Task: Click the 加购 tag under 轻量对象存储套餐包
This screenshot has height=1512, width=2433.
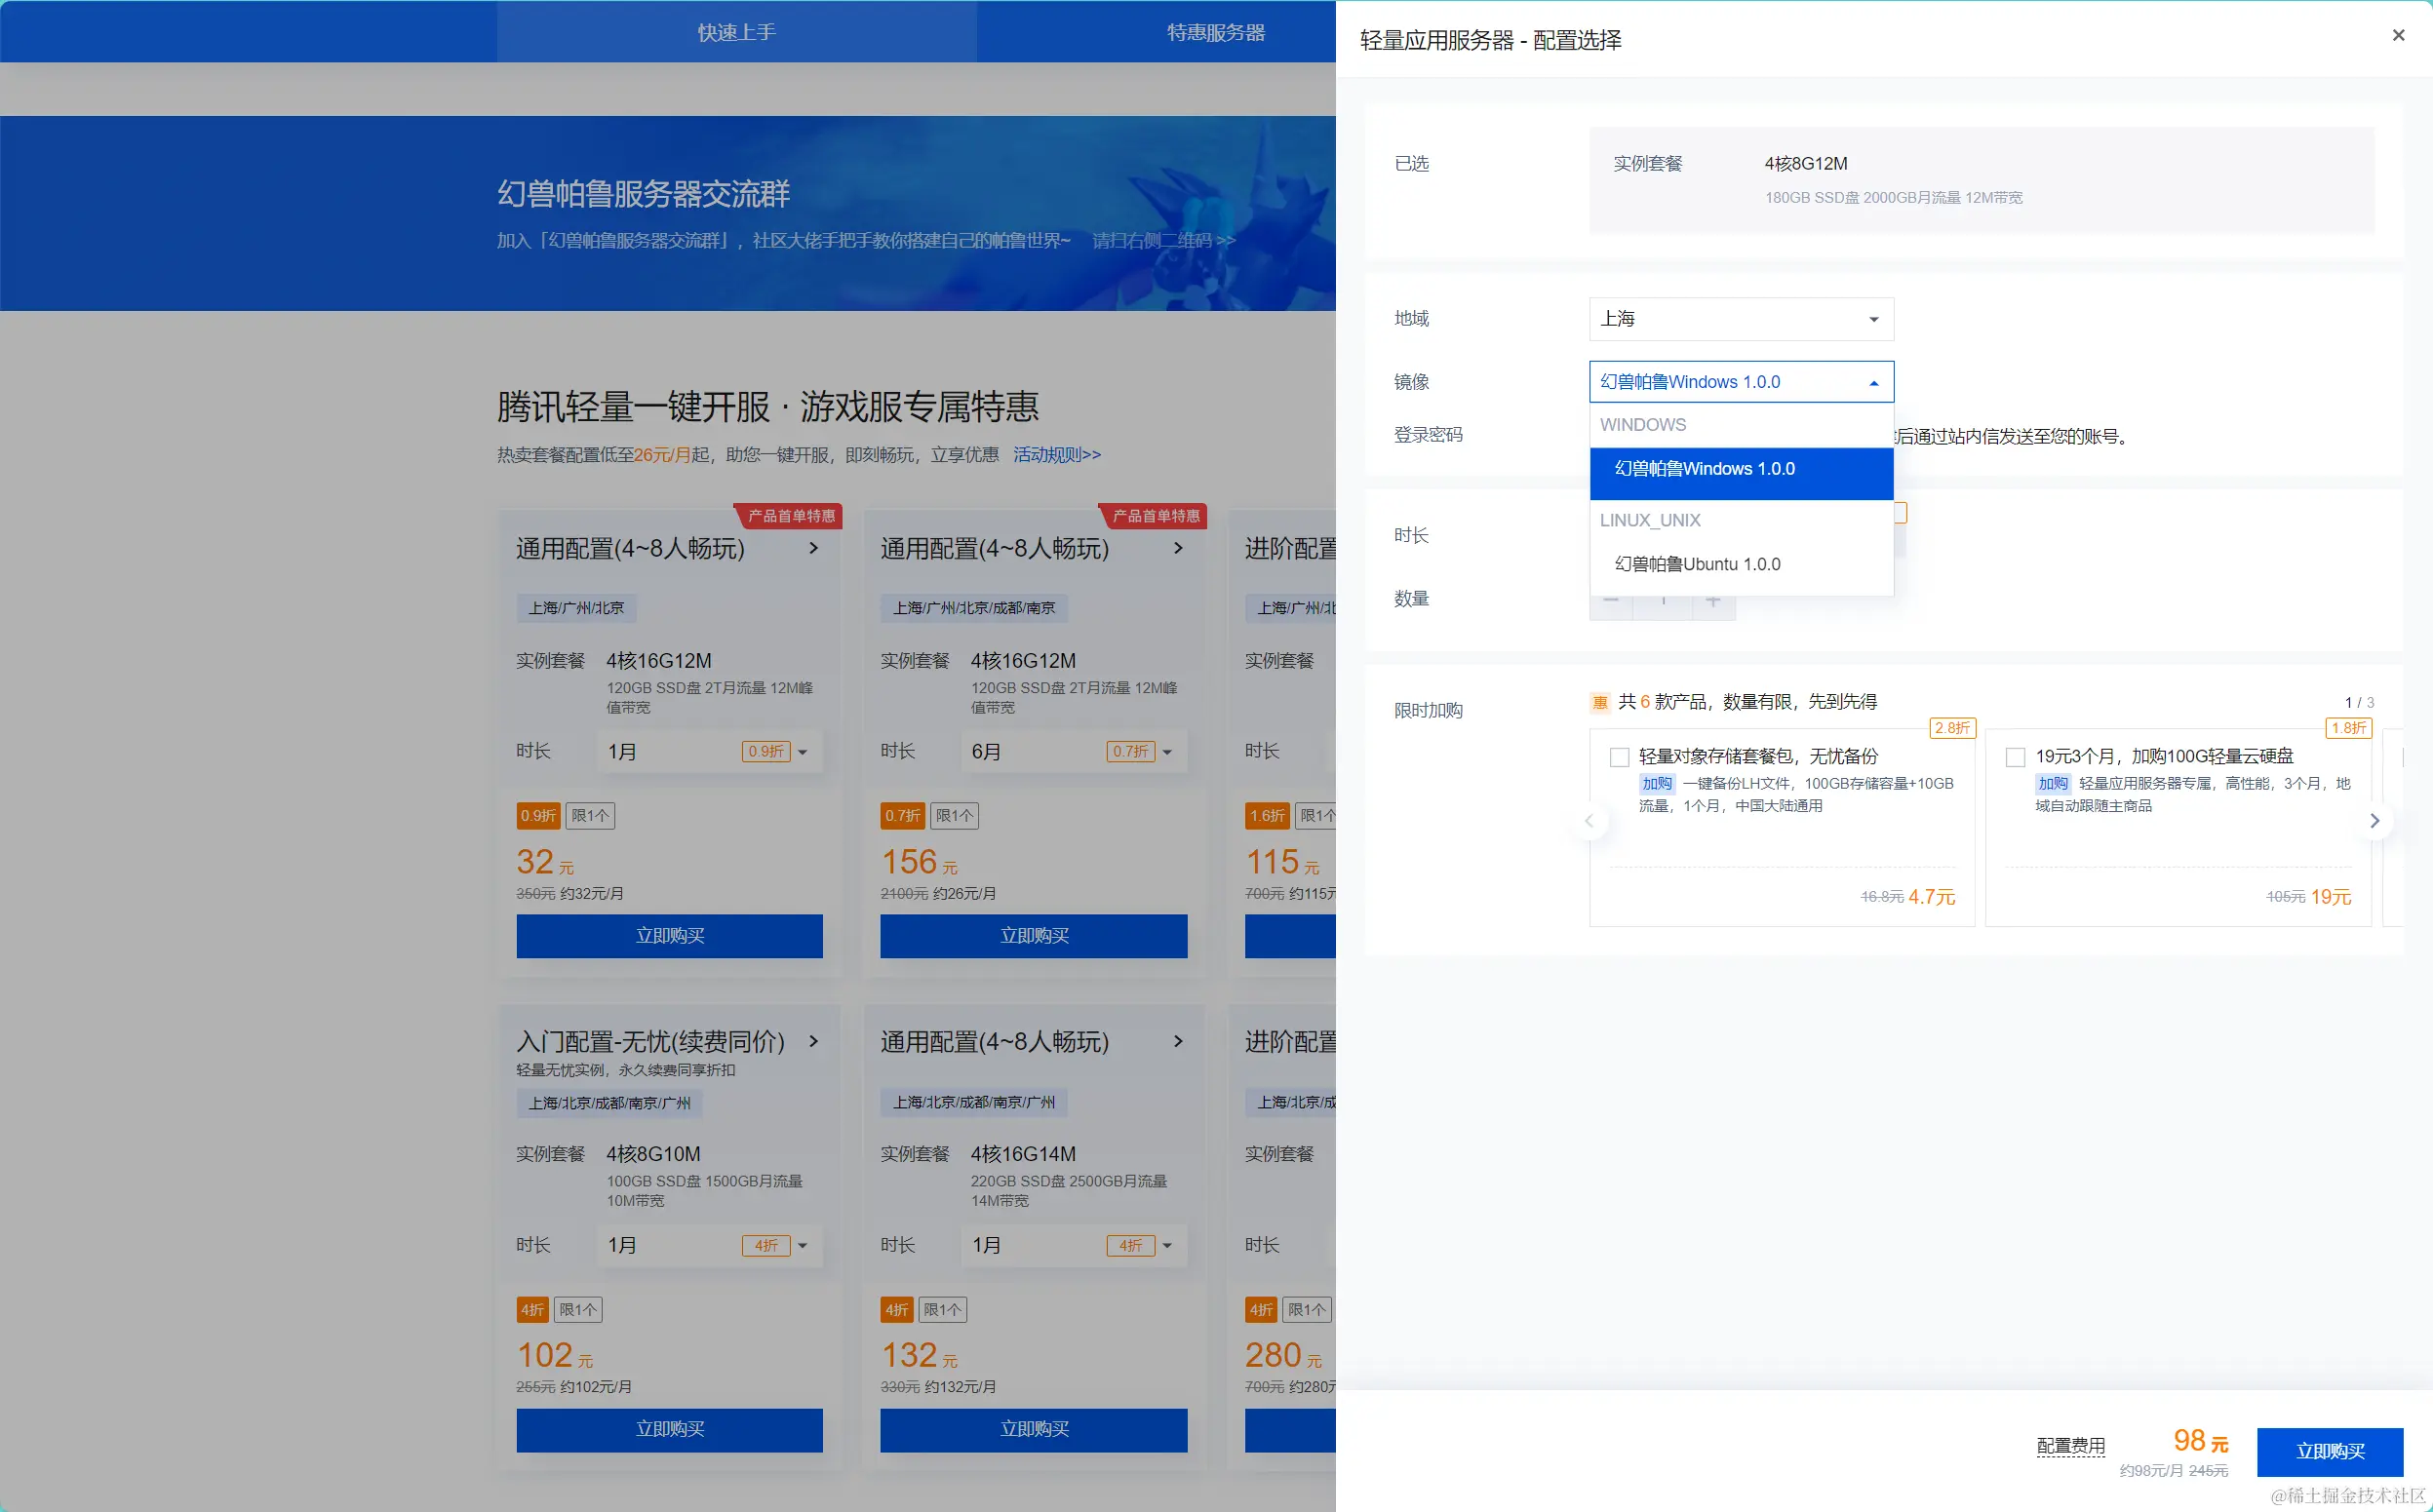Action: [1656, 784]
